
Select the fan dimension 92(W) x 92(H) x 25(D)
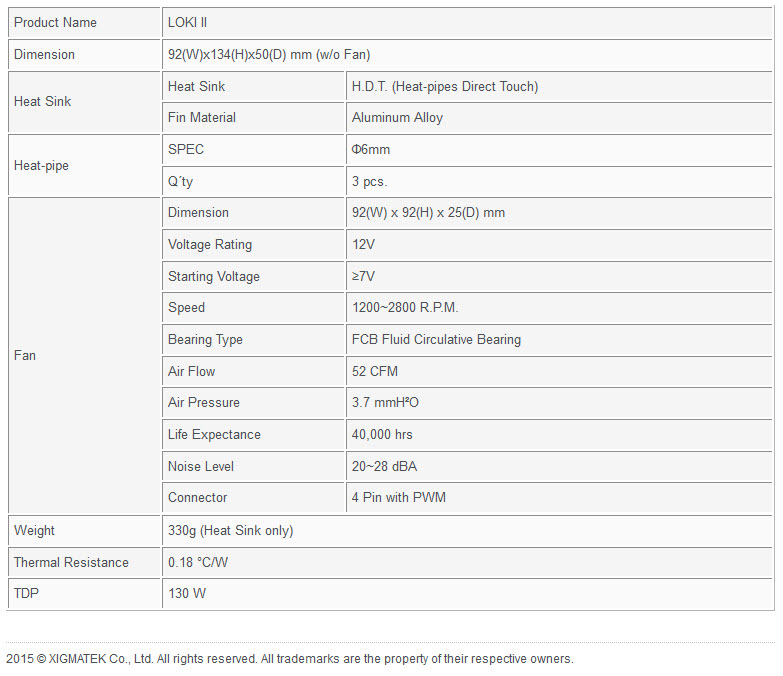tap(428, 212)
